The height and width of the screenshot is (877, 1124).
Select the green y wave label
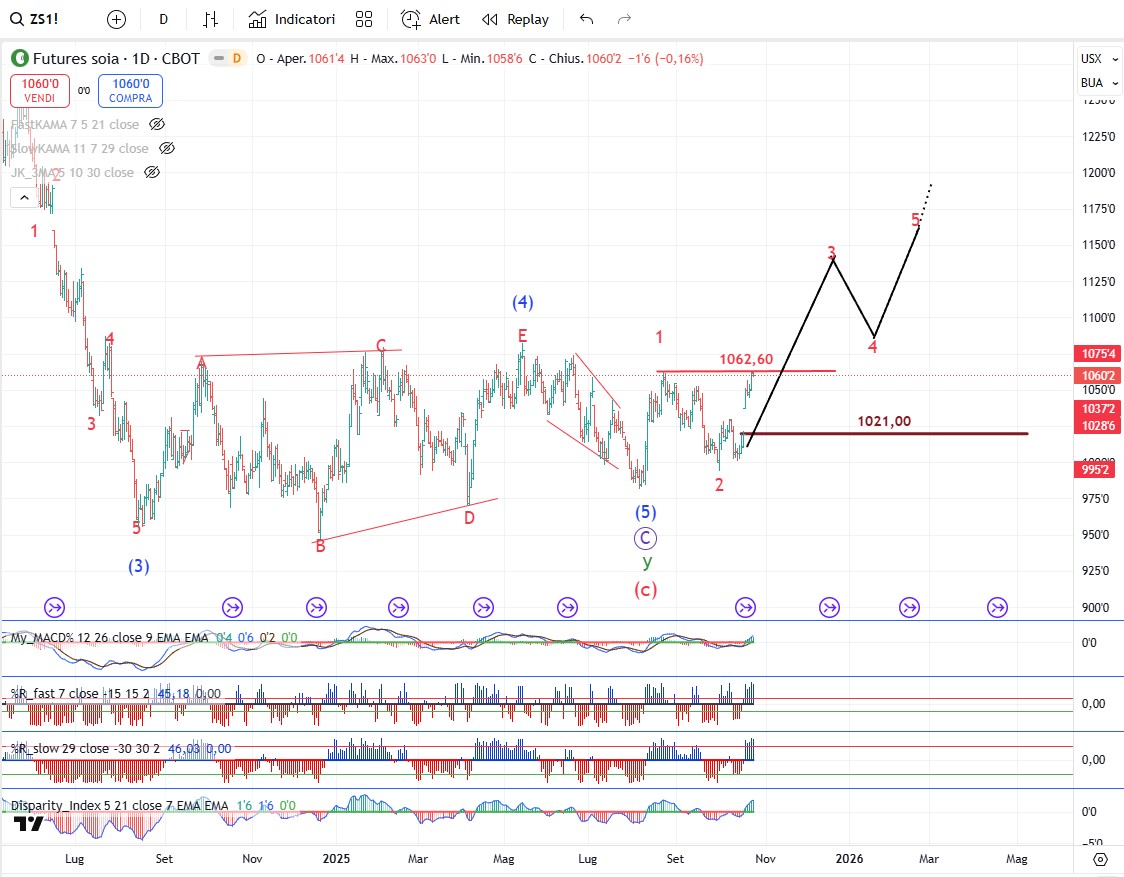point(647,562)
